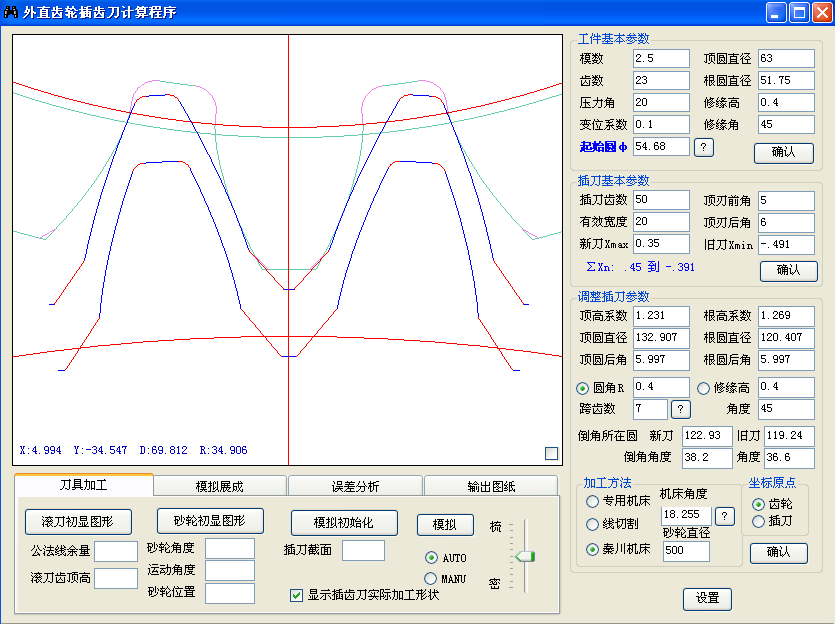This screenshot has height=624, width=835.
Task: Select the 修缘高 radio option
Action: click(703, 388)
